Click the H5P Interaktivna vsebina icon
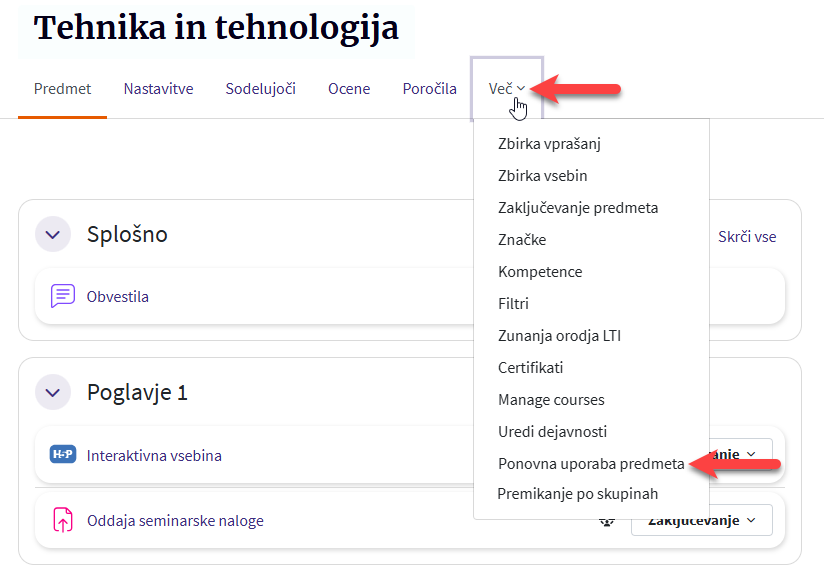The height and width of the screenshot is (574, 824). click(63, 455)
